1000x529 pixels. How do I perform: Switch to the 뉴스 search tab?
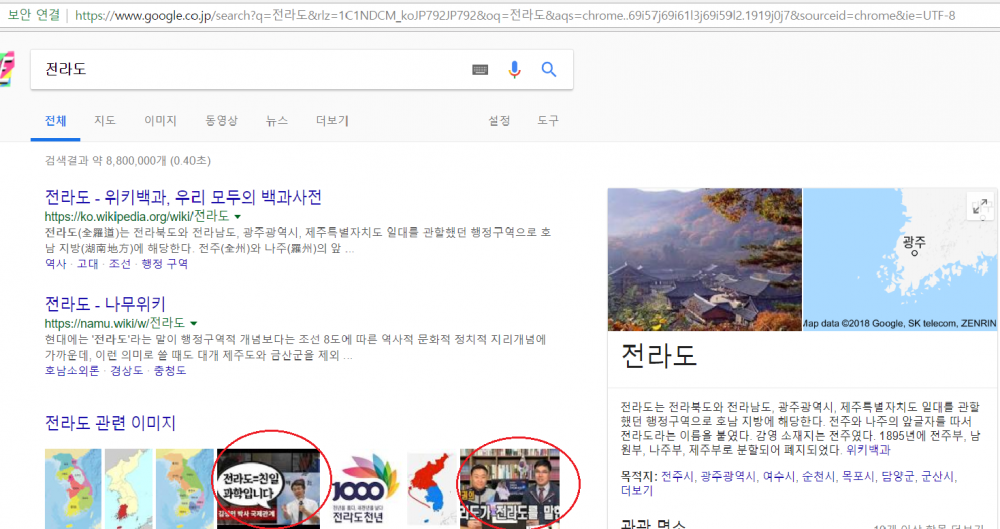(x=277, y=121)
